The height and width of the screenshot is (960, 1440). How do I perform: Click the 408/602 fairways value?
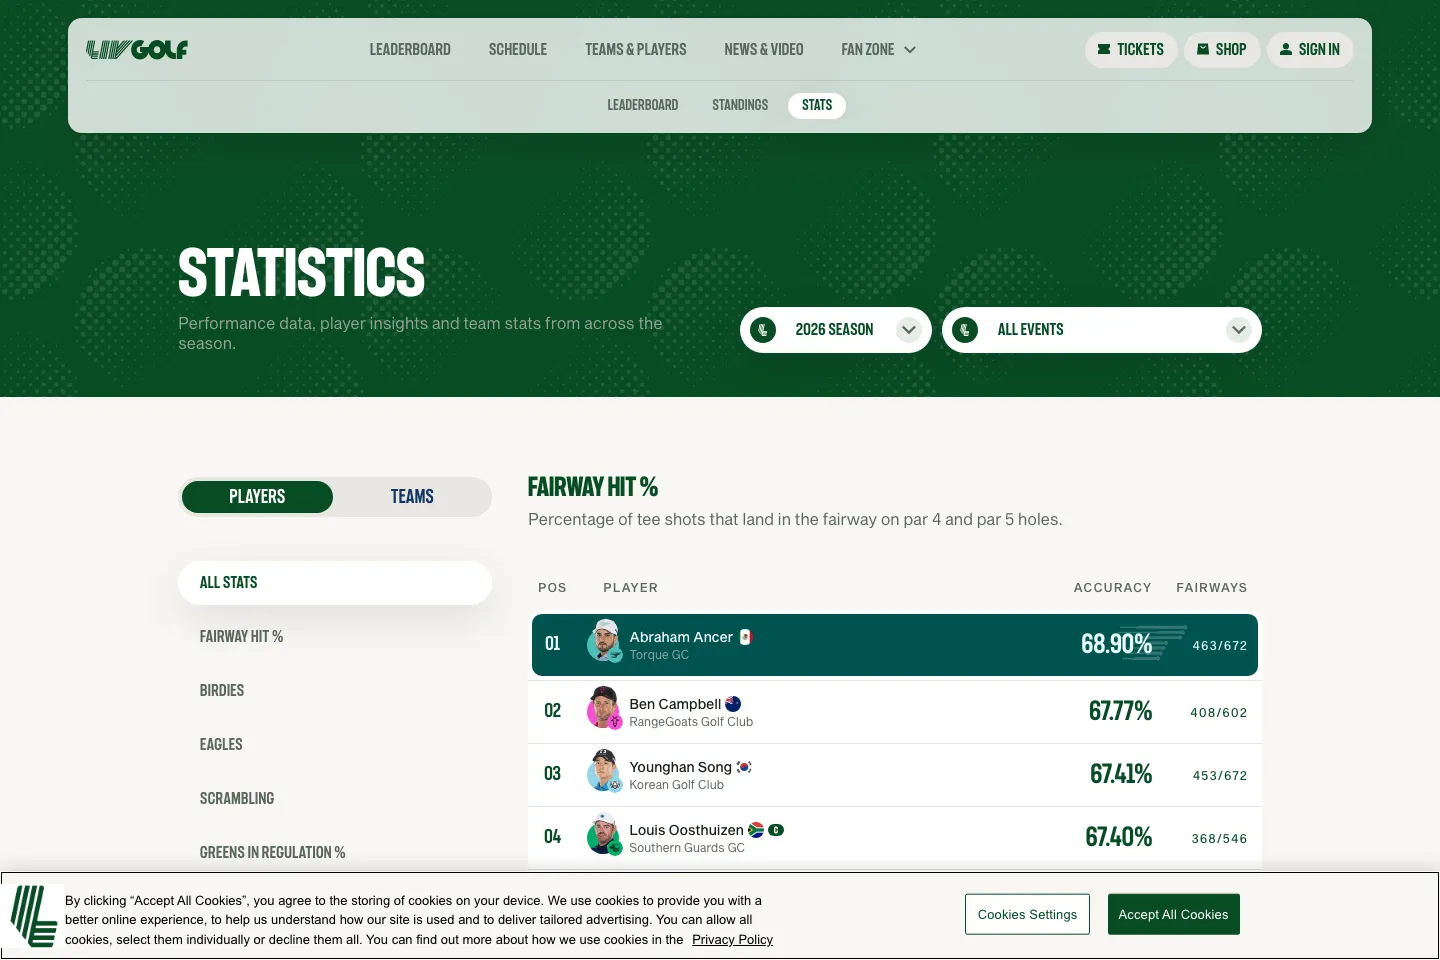tap(1219, 713)
